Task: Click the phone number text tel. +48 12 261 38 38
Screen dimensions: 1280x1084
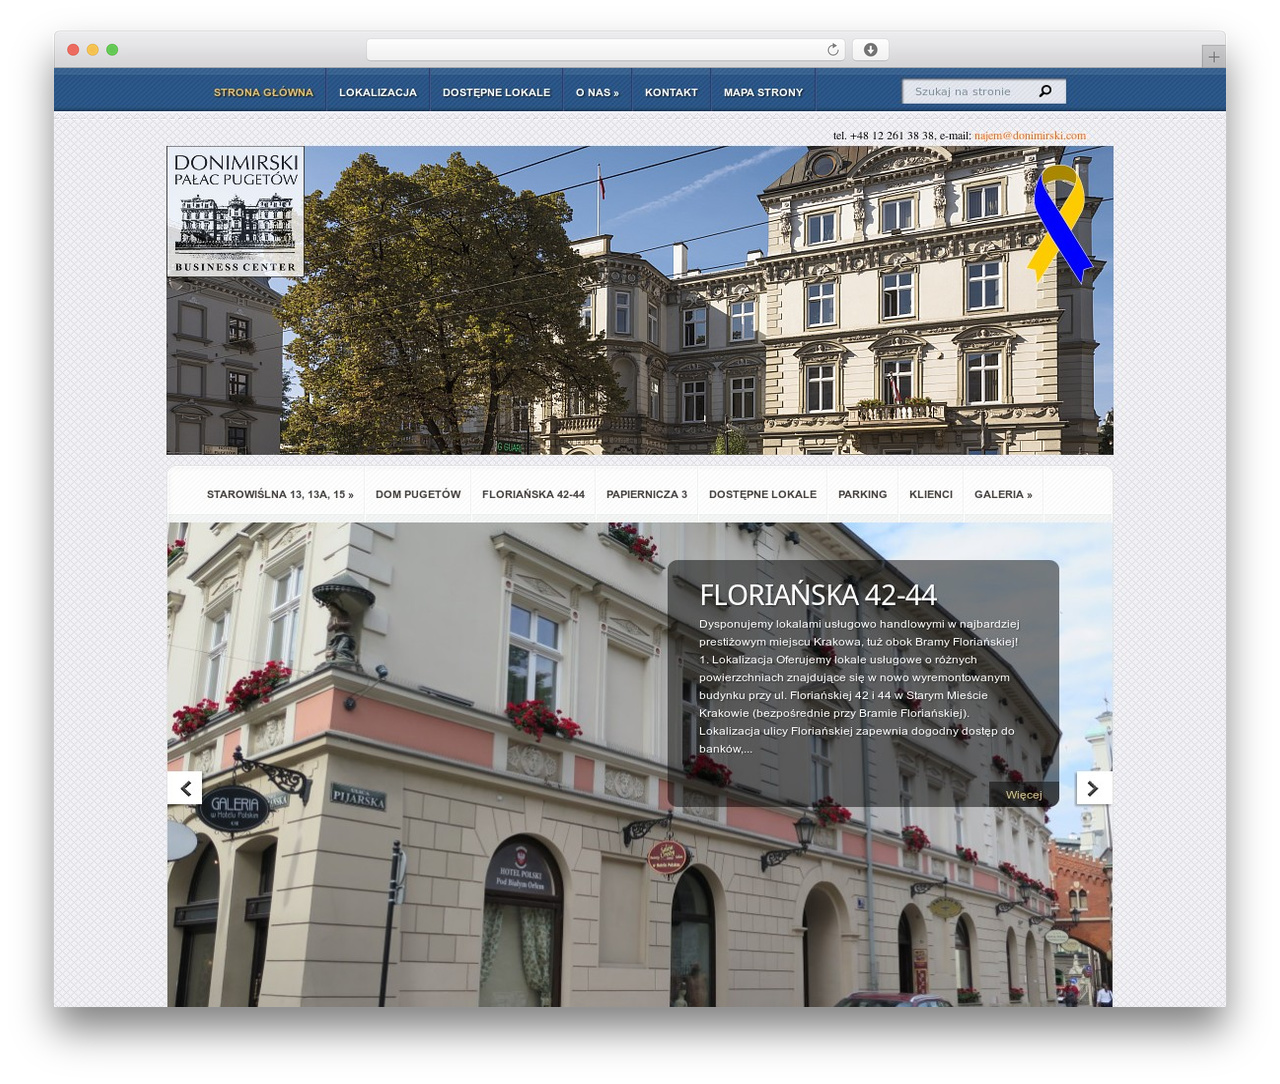Action: [x=884, y=135]
